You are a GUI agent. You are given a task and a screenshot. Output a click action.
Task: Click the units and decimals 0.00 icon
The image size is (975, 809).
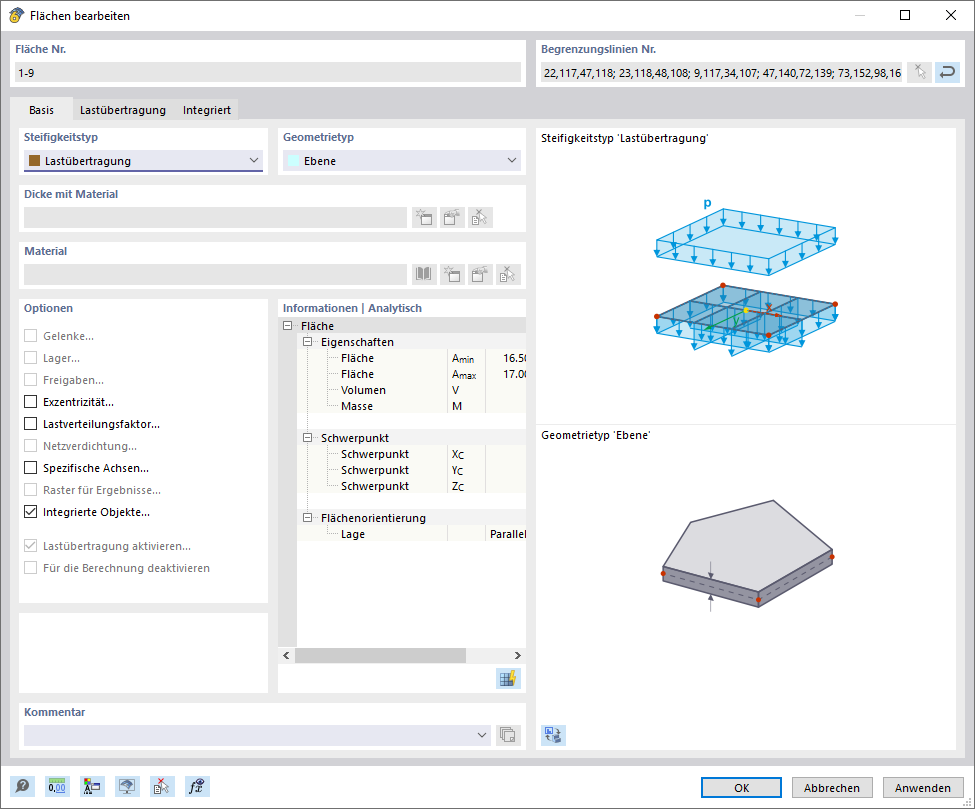click(x=57, y=787)
